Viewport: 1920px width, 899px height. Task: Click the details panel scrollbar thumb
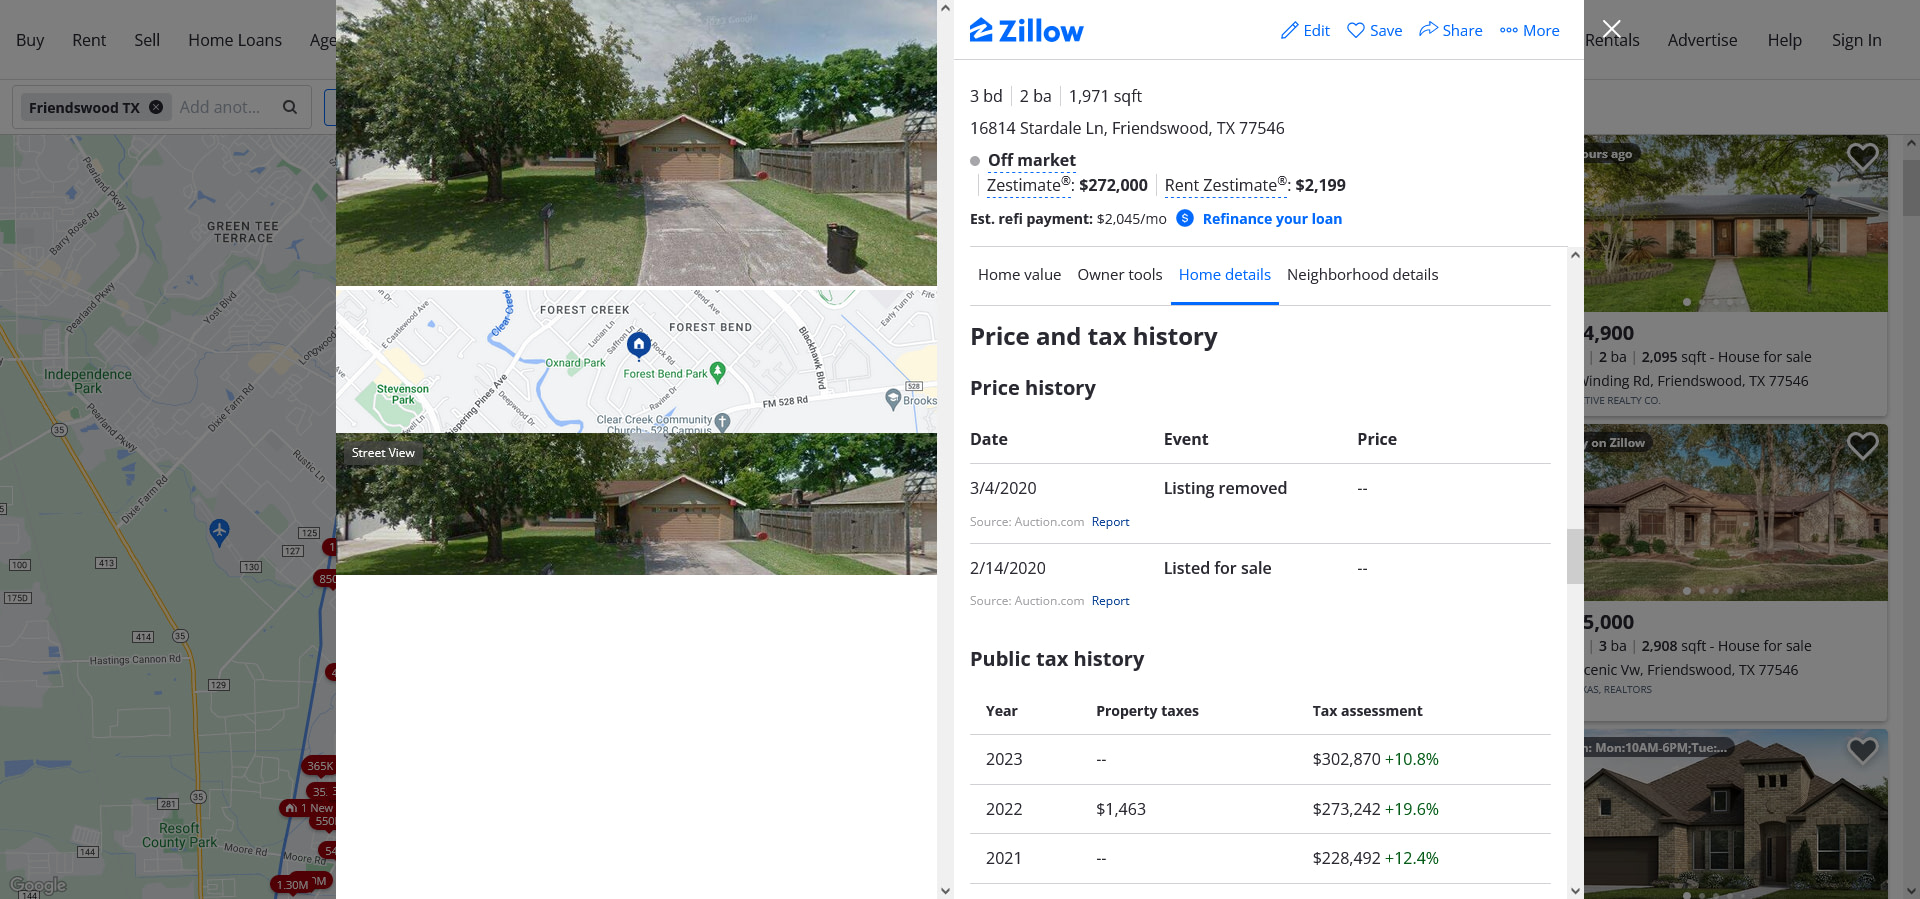point(1575,556)
